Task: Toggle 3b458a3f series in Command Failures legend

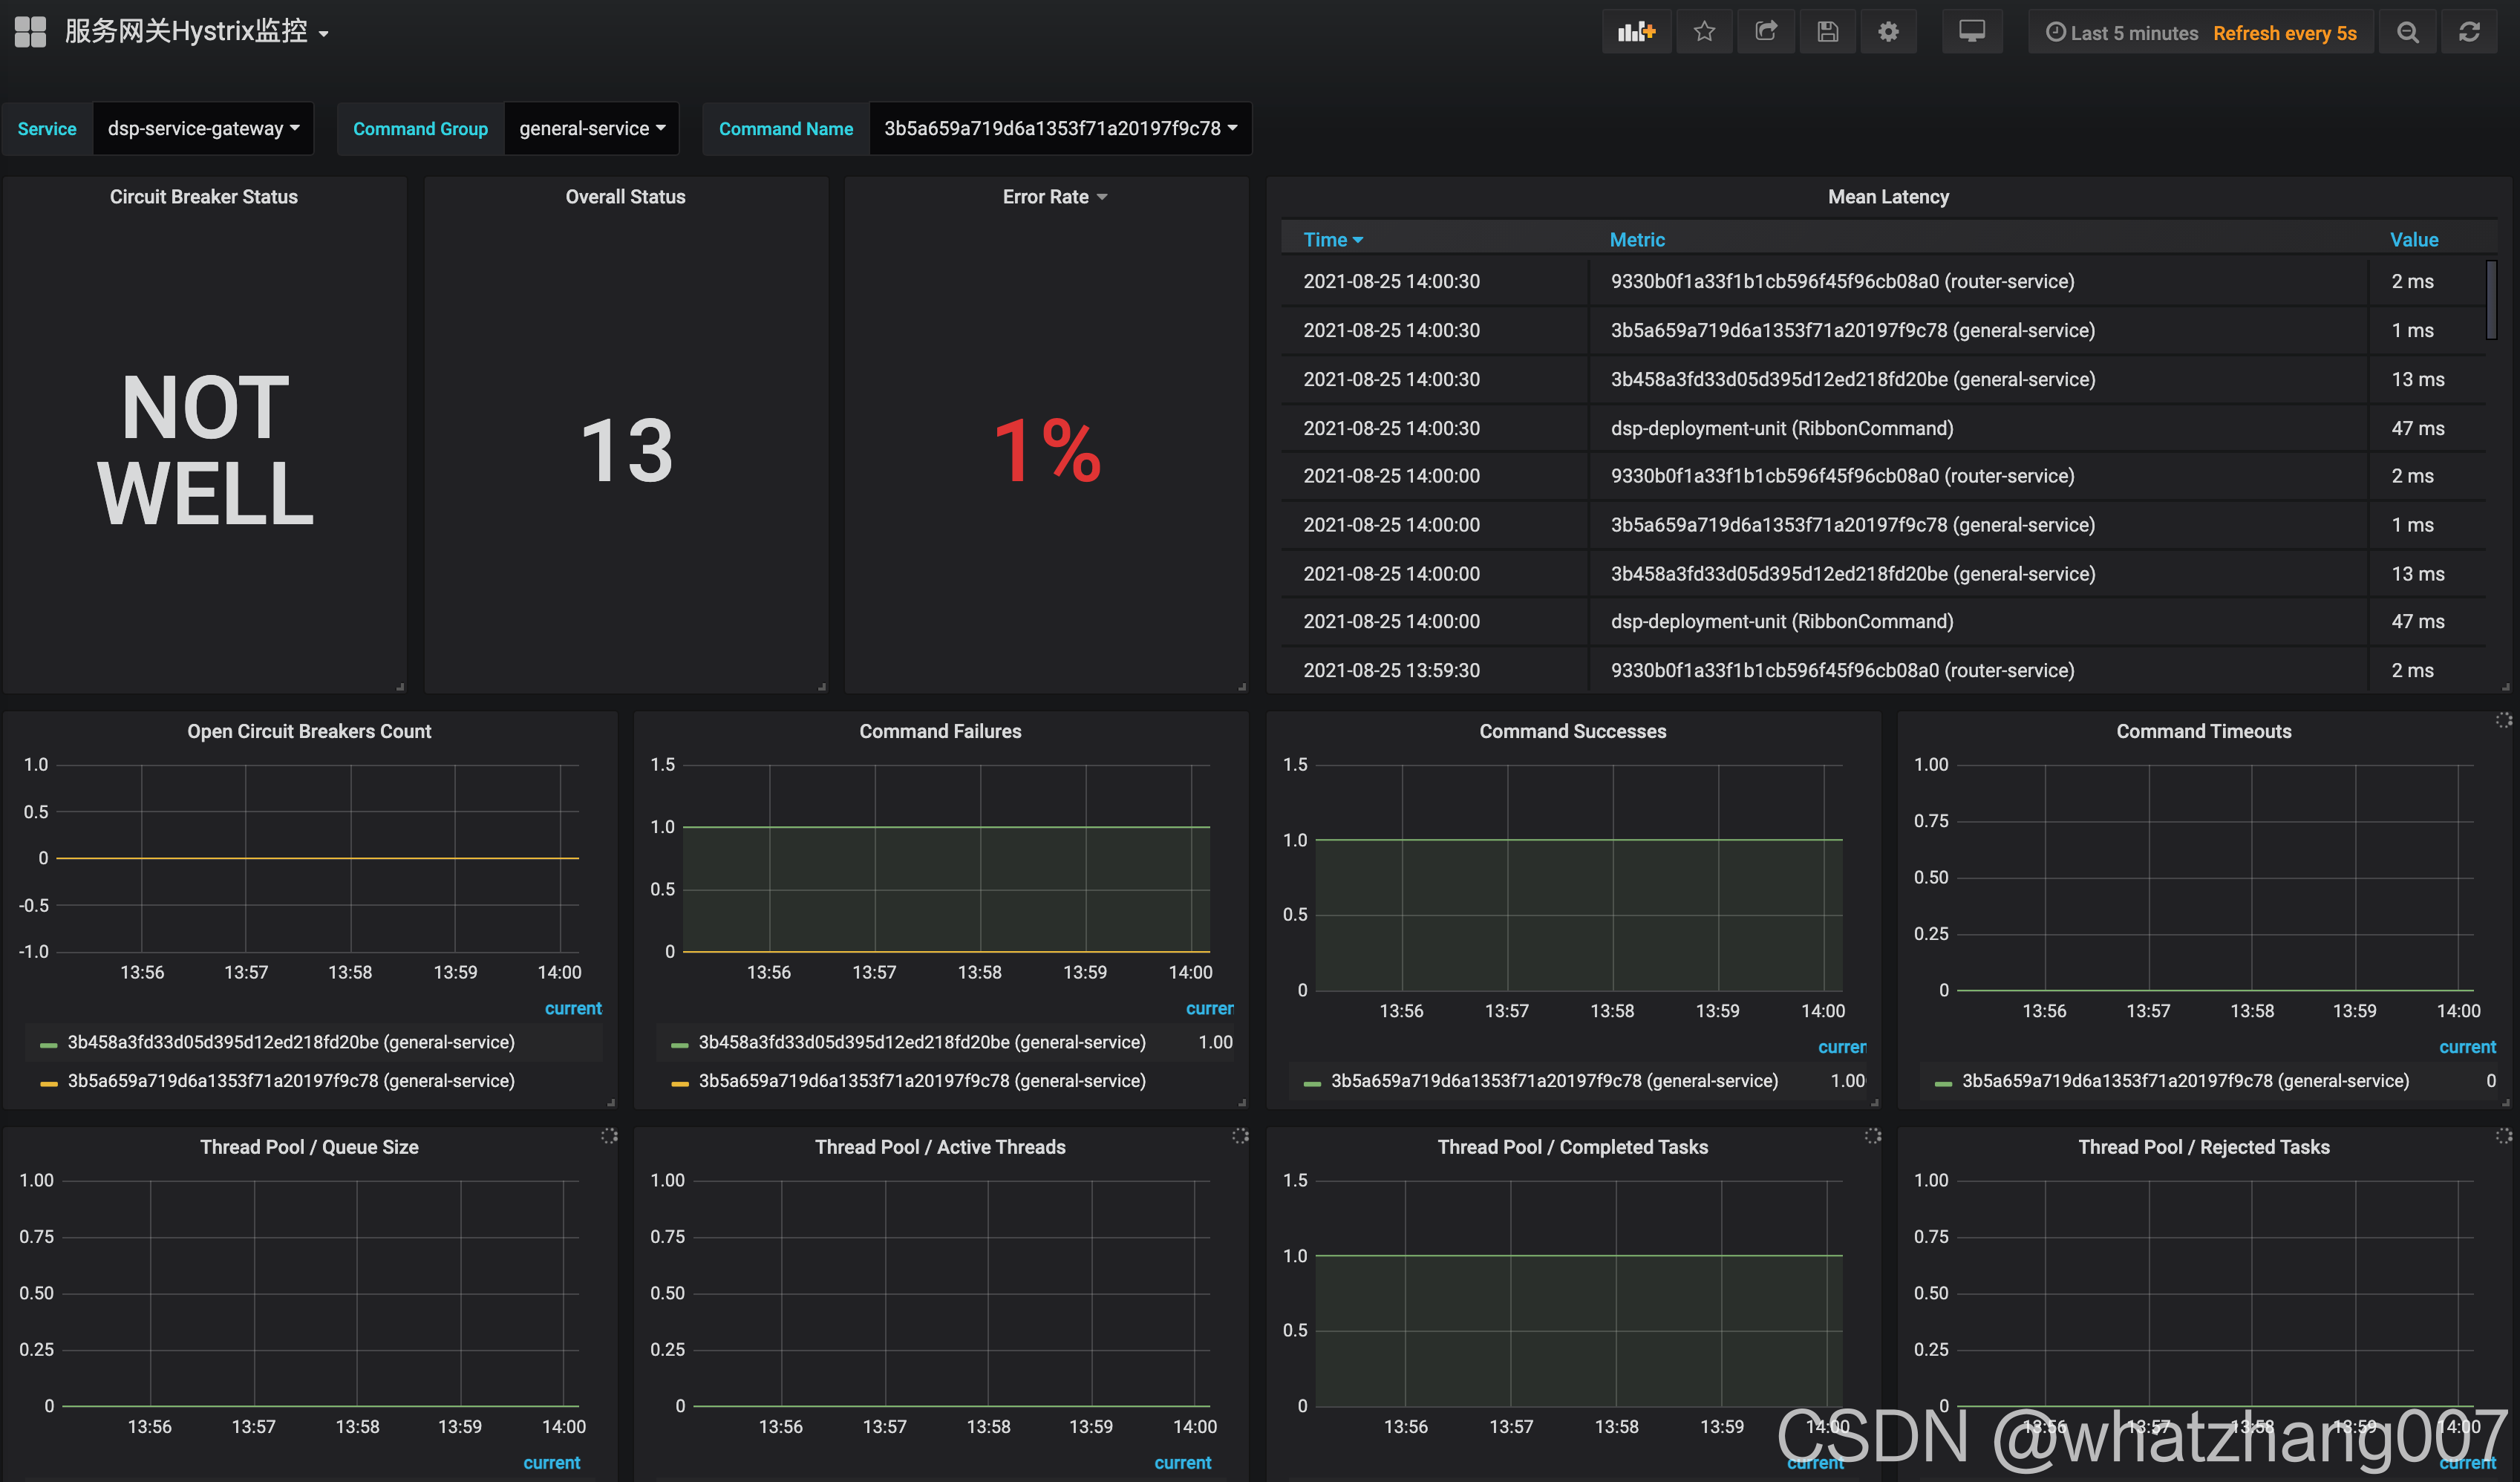Action: [922, 1042]
